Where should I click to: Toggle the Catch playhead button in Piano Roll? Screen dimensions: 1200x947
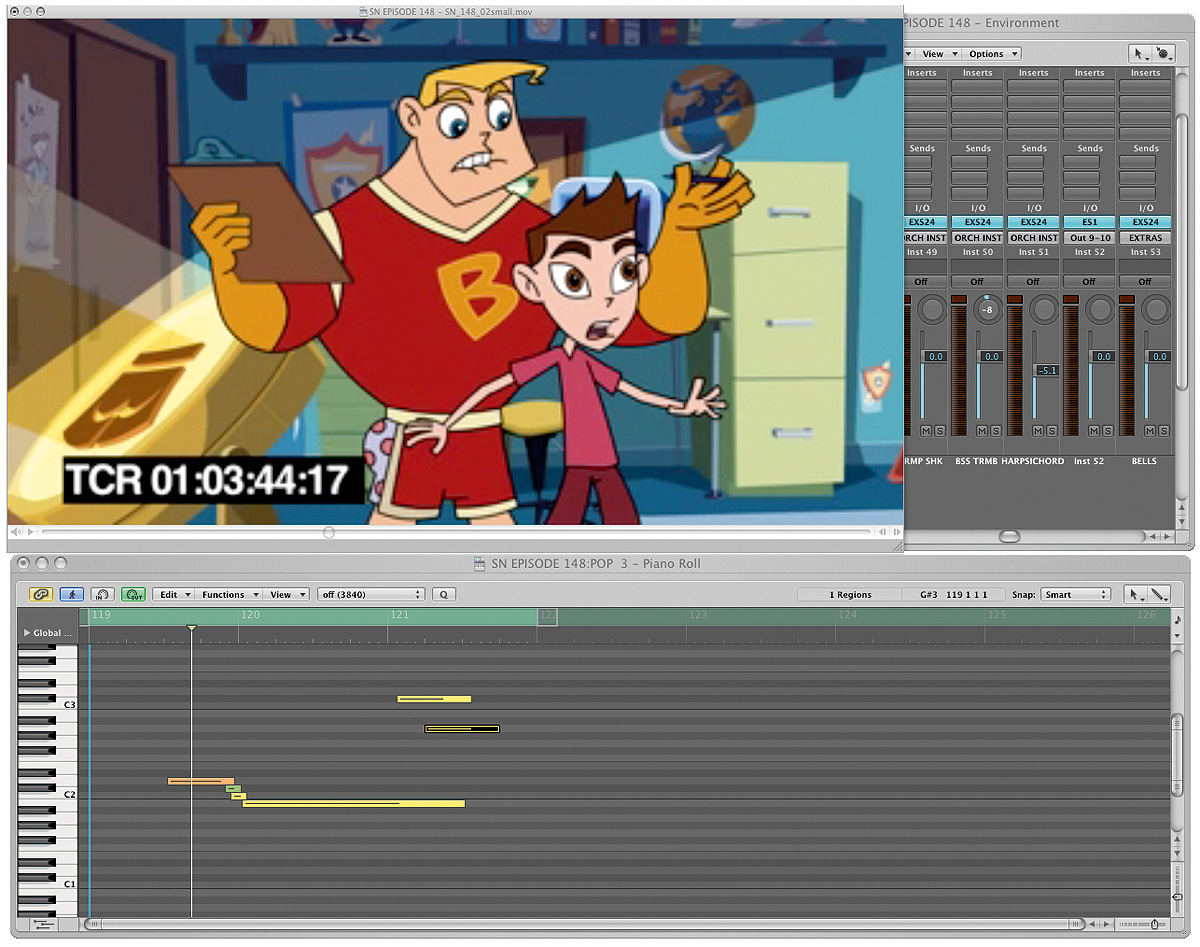click(71, 594)
